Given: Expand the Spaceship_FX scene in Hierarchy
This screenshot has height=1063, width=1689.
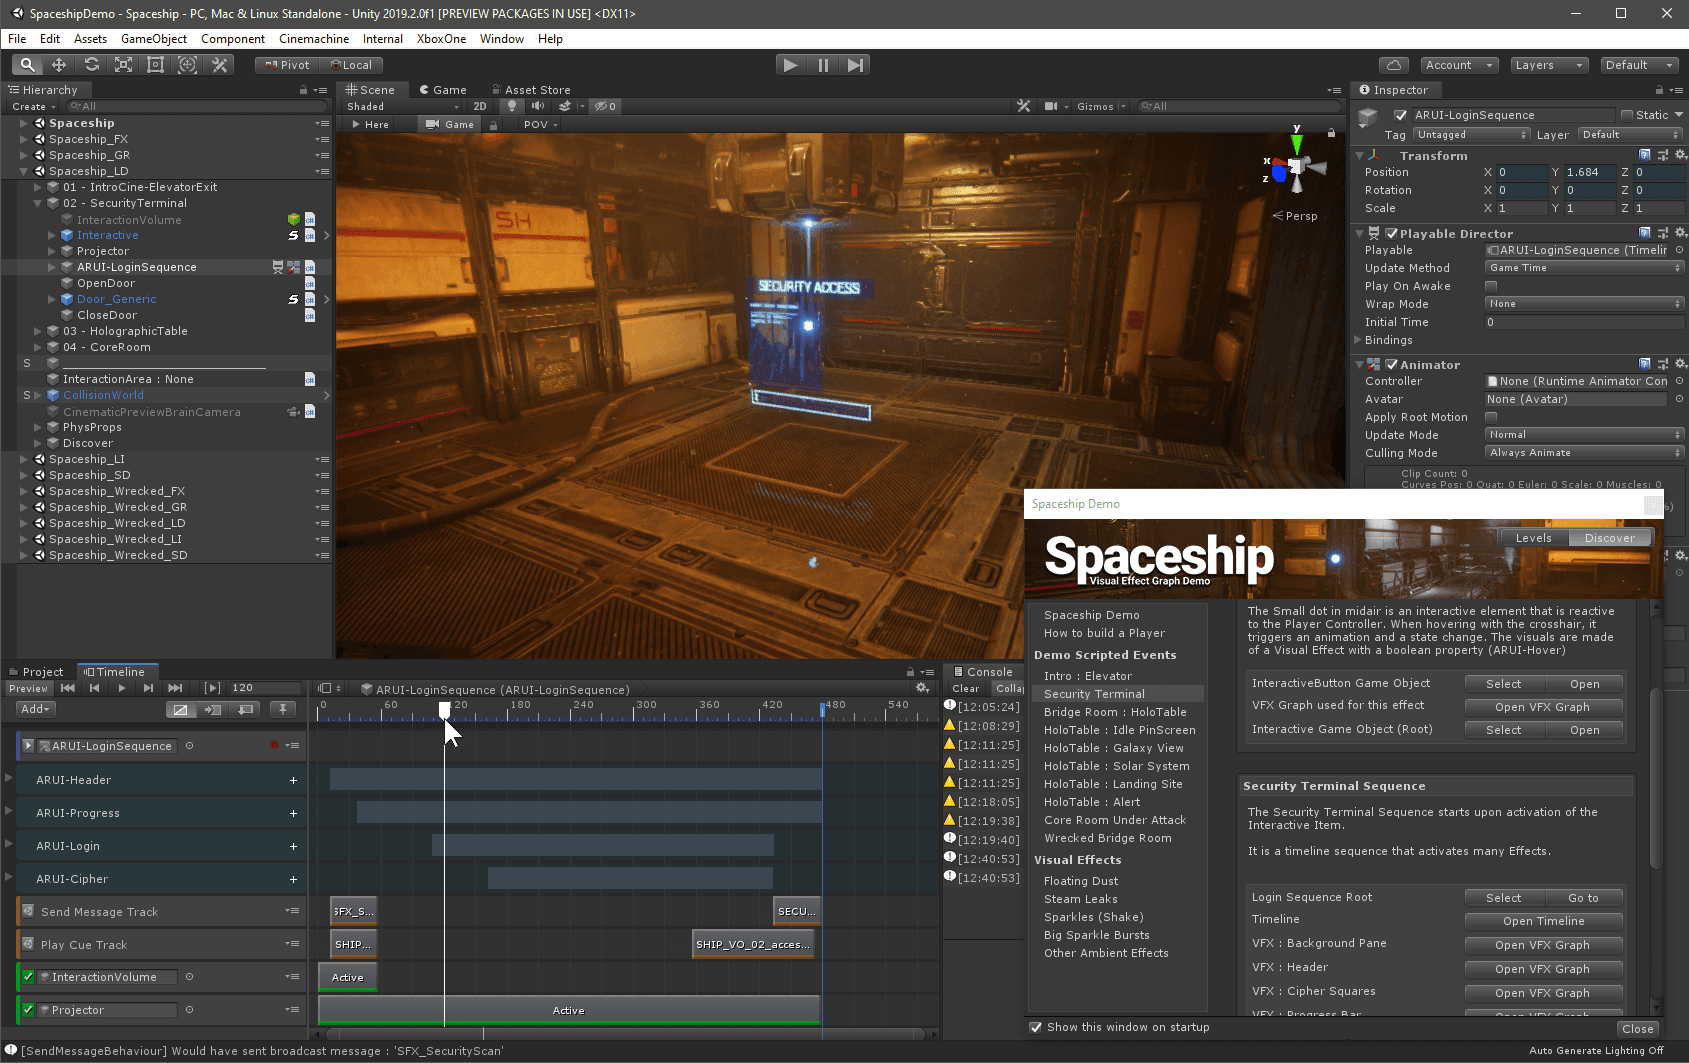Looking at the screenshot, I should click(24, 139).
